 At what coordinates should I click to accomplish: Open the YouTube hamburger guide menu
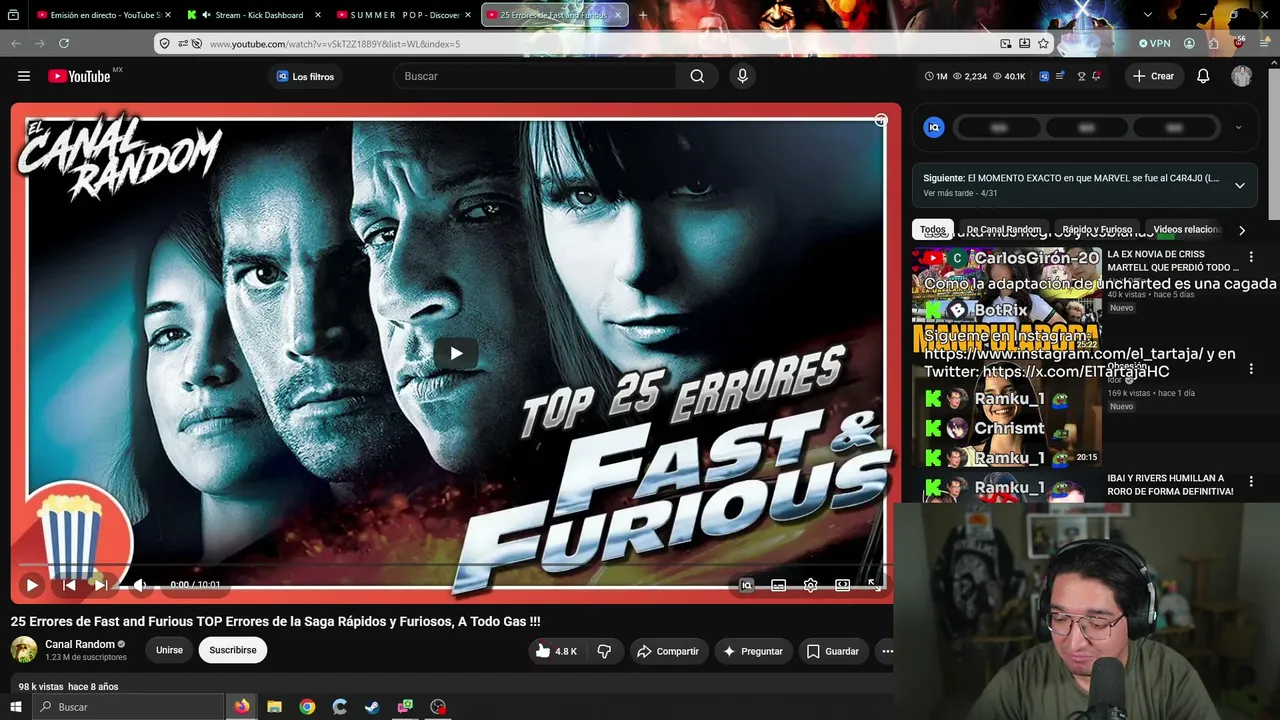pos(24,76)
